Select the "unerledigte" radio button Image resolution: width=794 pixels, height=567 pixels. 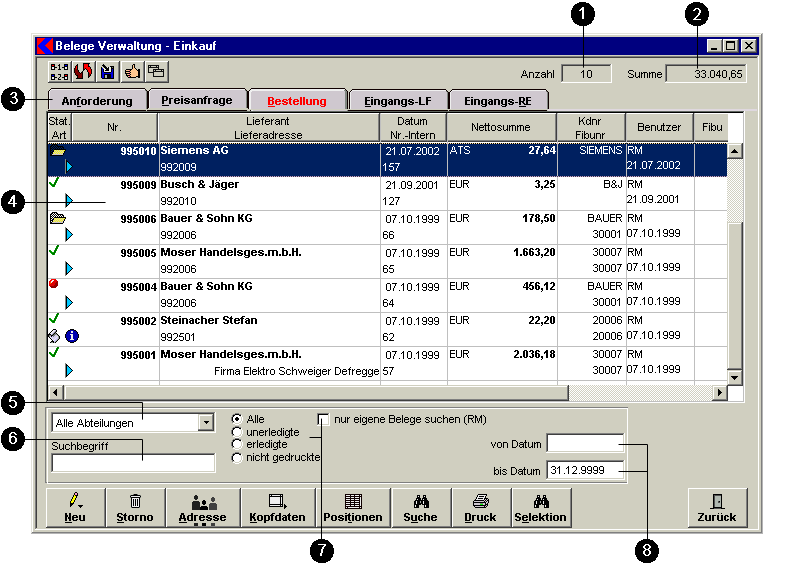point(237,432)
